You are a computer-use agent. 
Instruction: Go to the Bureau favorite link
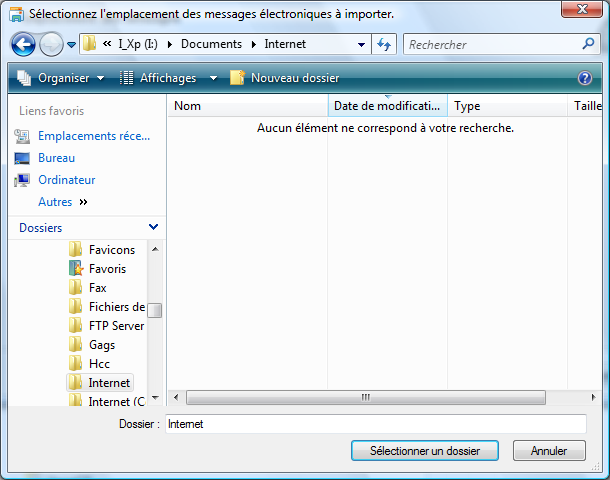pos(56,158)
